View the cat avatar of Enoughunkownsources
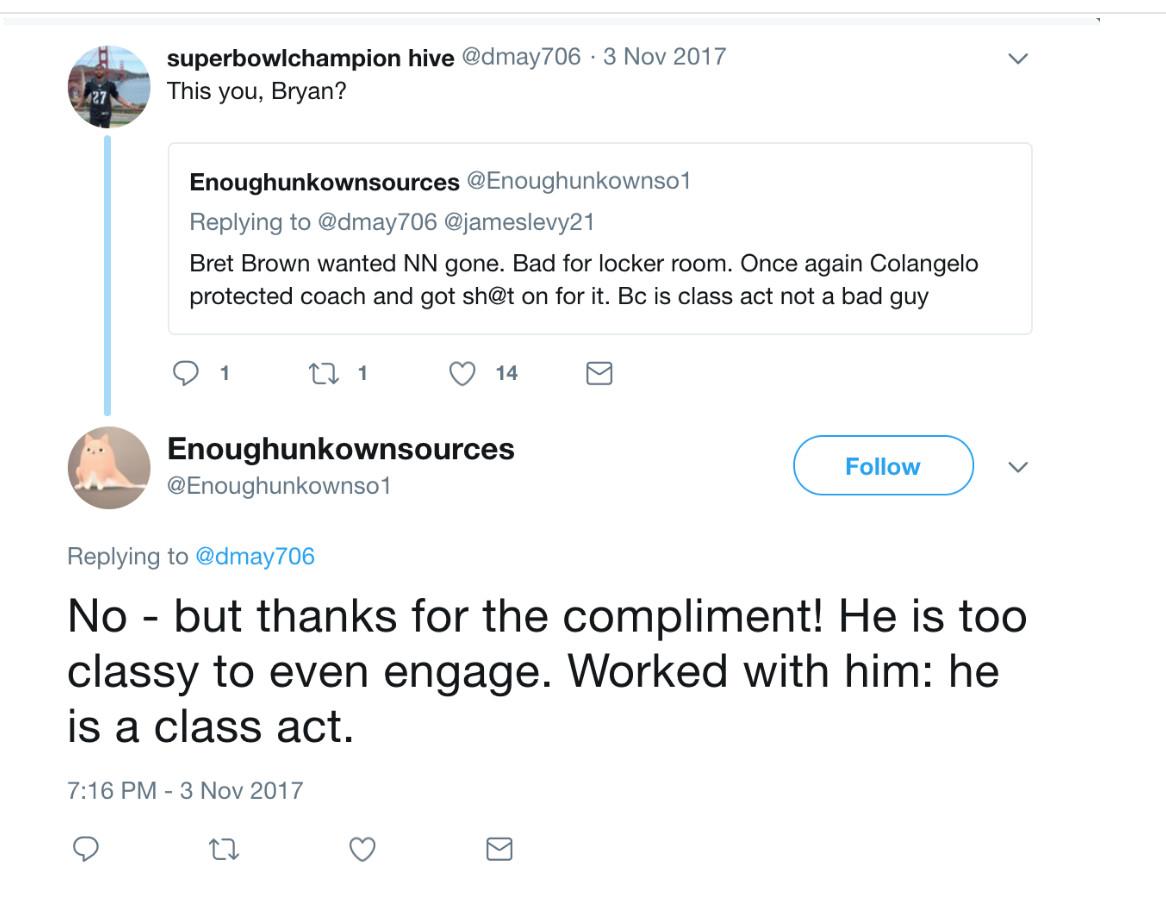 (109, 467)
